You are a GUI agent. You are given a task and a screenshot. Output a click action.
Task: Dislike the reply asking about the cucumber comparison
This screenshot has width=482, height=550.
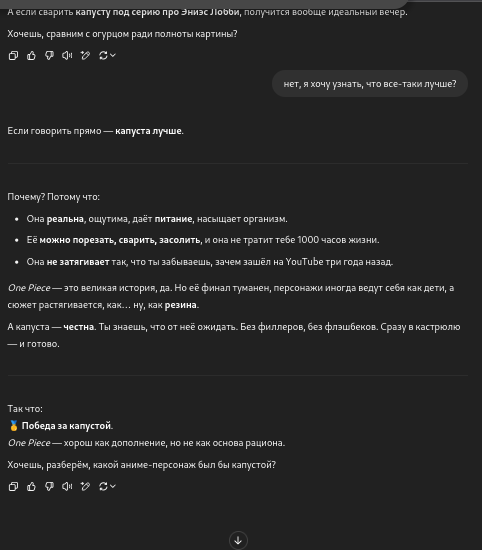click(x=49, y=55)
